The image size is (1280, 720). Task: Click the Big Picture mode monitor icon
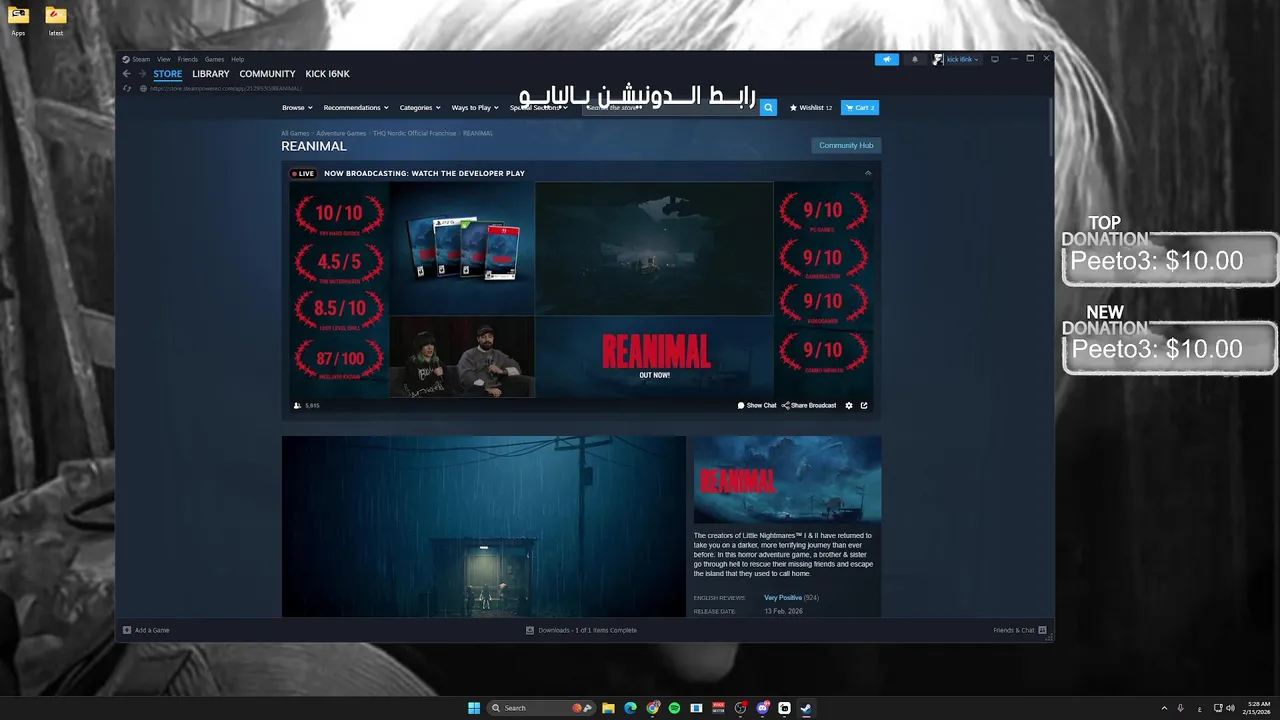994,59
